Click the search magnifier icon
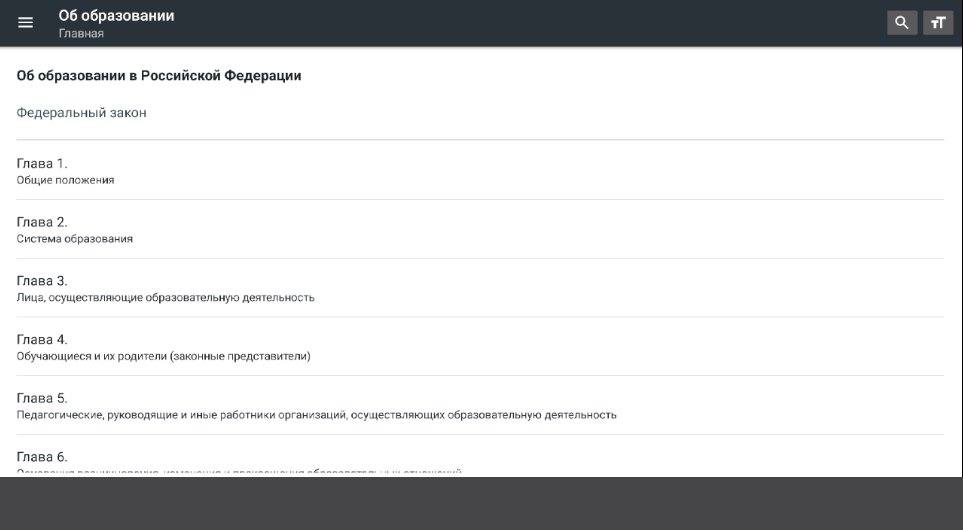Image resolution: width=963 pixels, height=530 pixels. [x=902, y=23]
